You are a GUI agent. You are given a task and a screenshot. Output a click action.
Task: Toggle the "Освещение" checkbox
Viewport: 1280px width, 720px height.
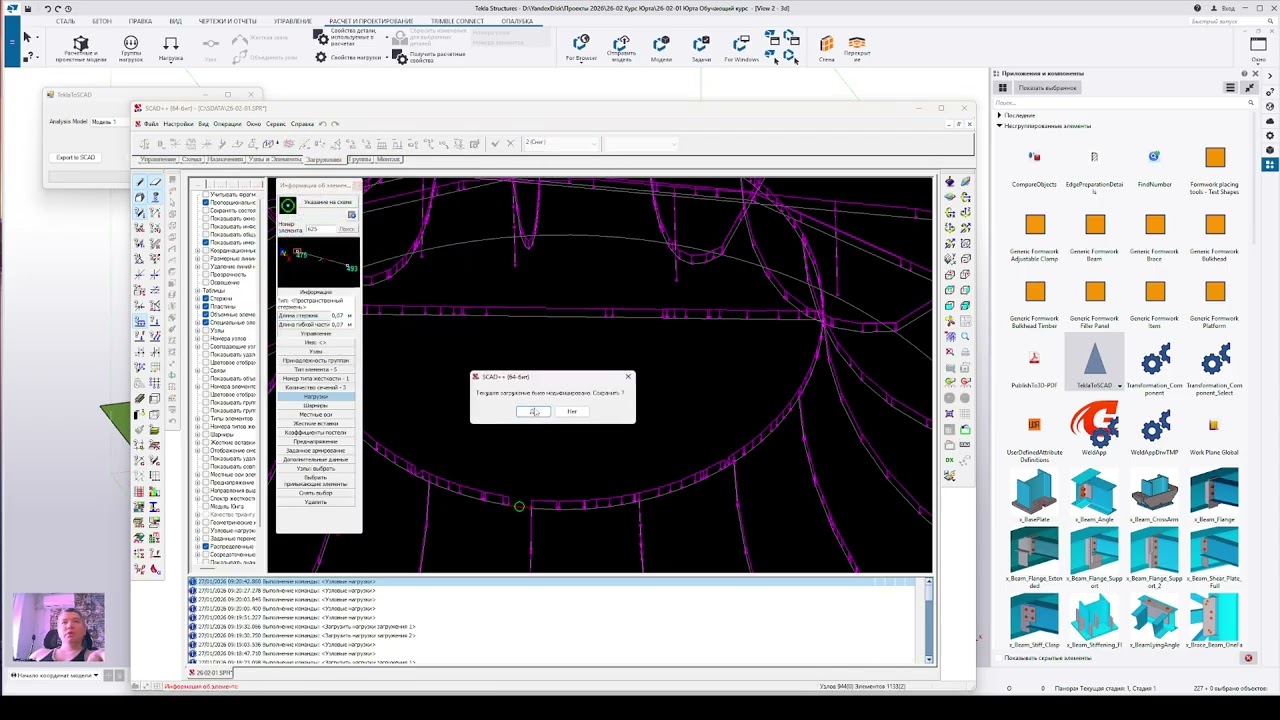pyautogui.click(x=206, y=283)
